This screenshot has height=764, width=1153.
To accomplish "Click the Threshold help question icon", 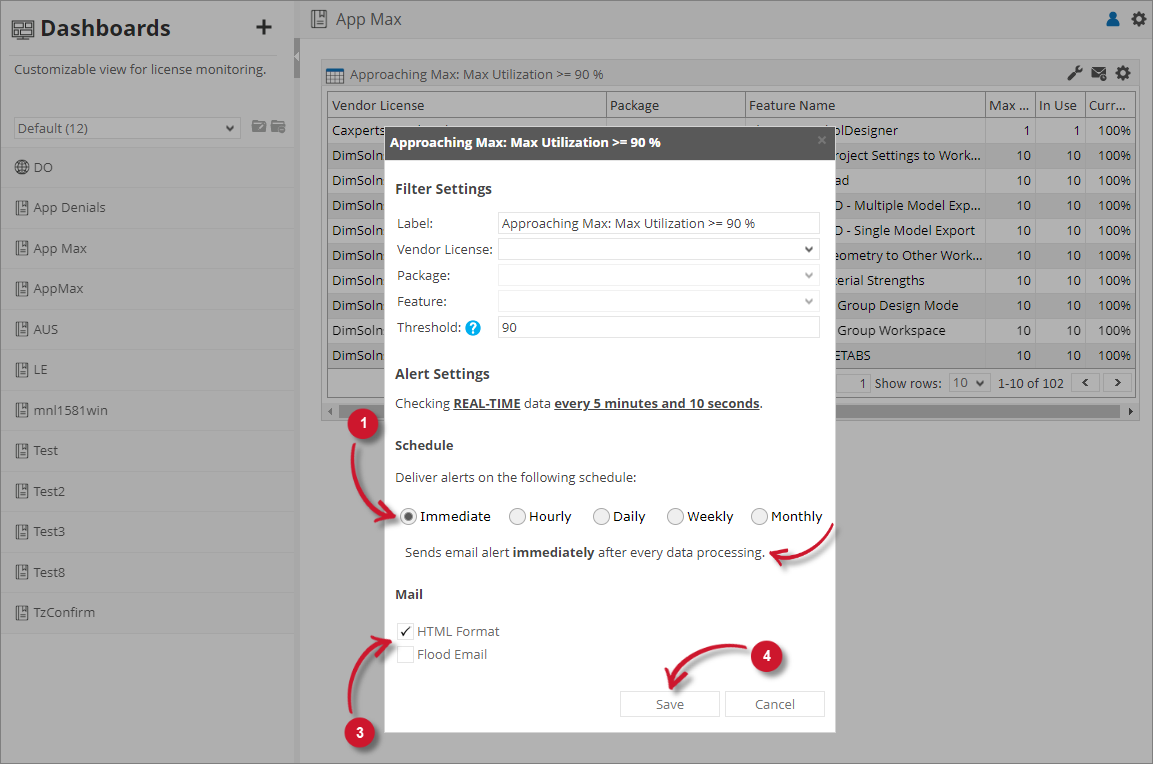I will (473, 328).
